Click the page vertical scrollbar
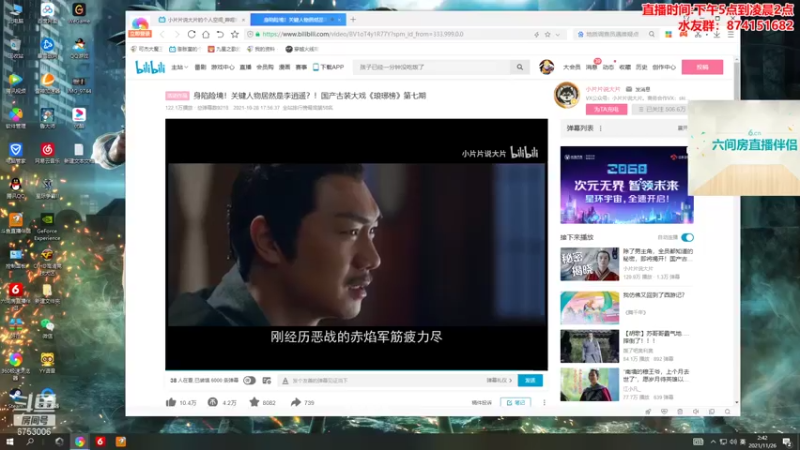 [x=736, y=231]
